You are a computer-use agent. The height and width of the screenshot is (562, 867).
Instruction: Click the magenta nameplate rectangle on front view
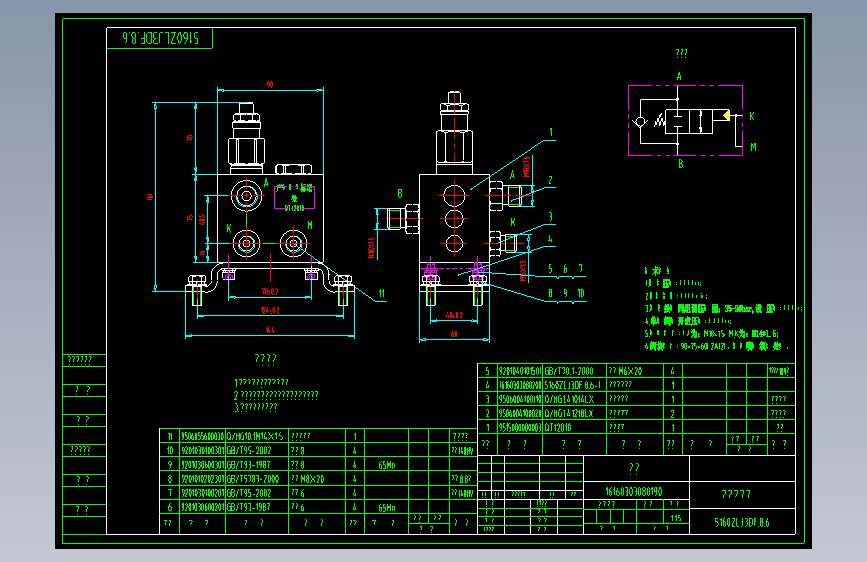pos(294,197)
